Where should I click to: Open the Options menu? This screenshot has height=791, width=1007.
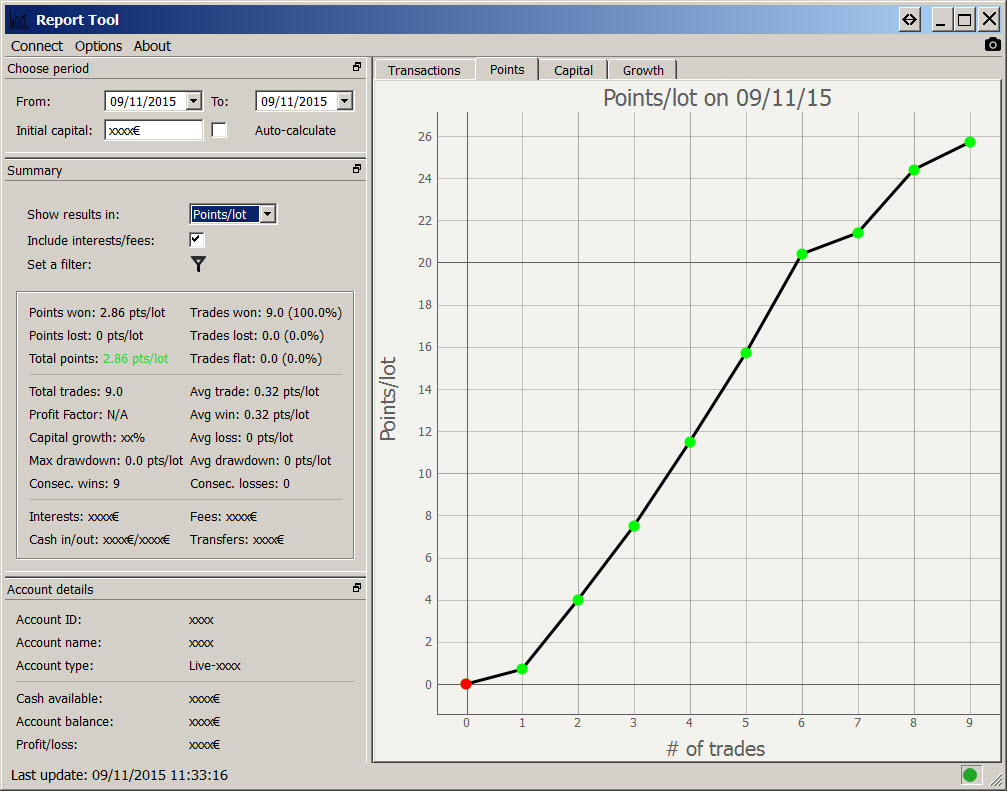98,46
